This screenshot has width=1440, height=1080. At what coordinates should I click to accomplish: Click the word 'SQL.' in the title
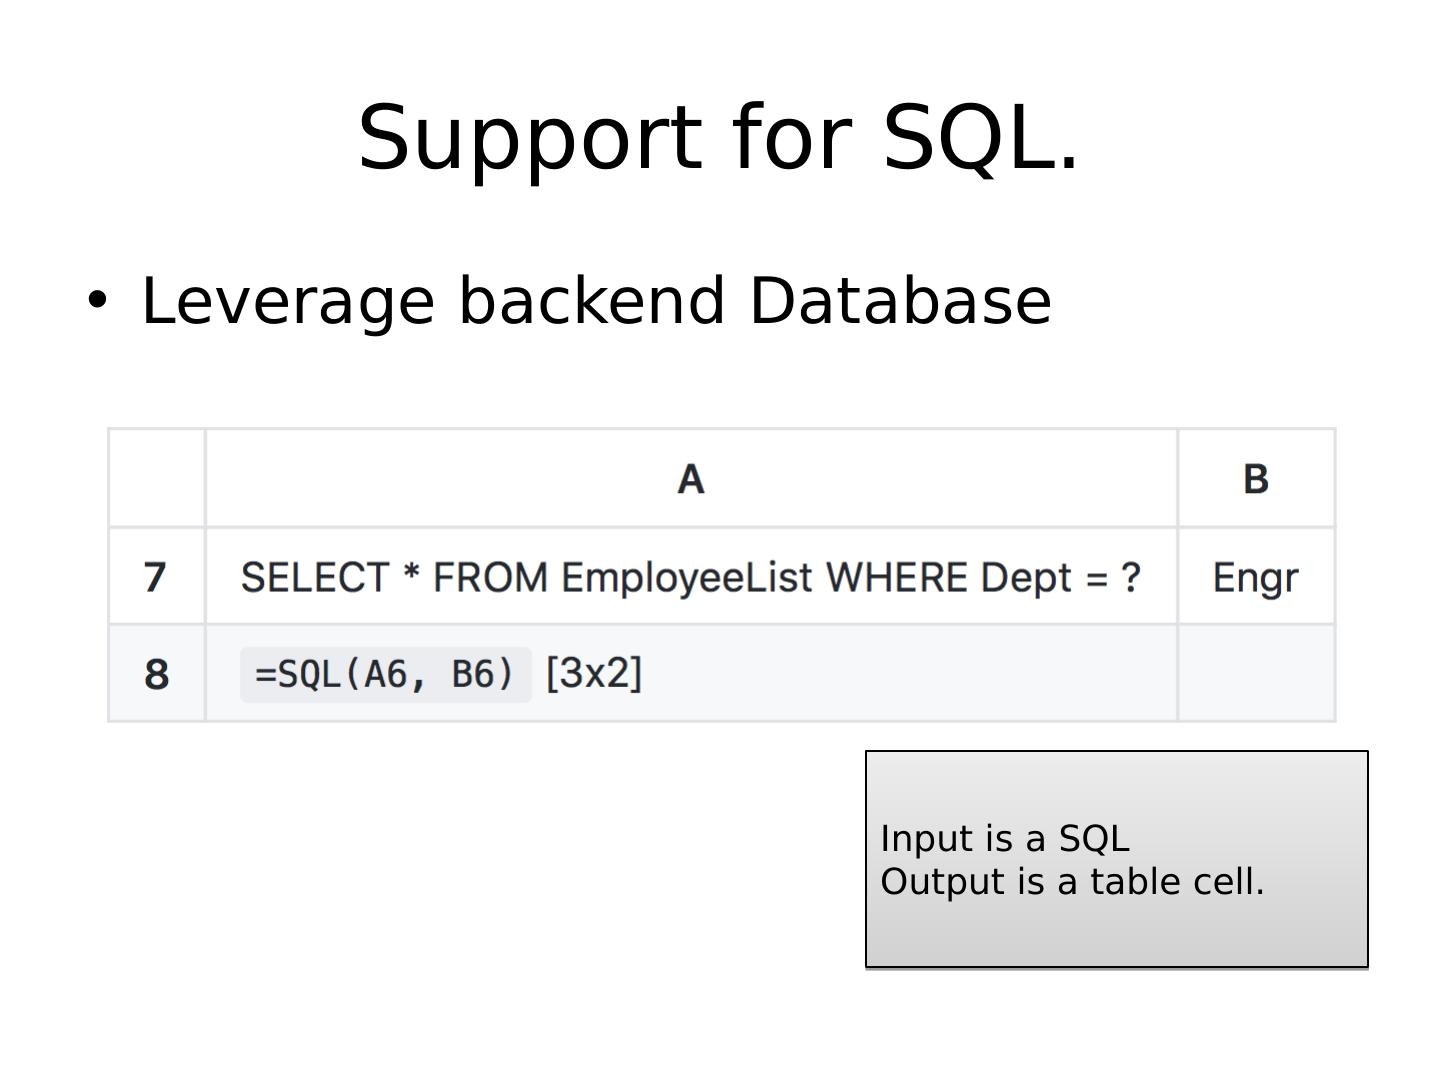(x=980, y=138)
